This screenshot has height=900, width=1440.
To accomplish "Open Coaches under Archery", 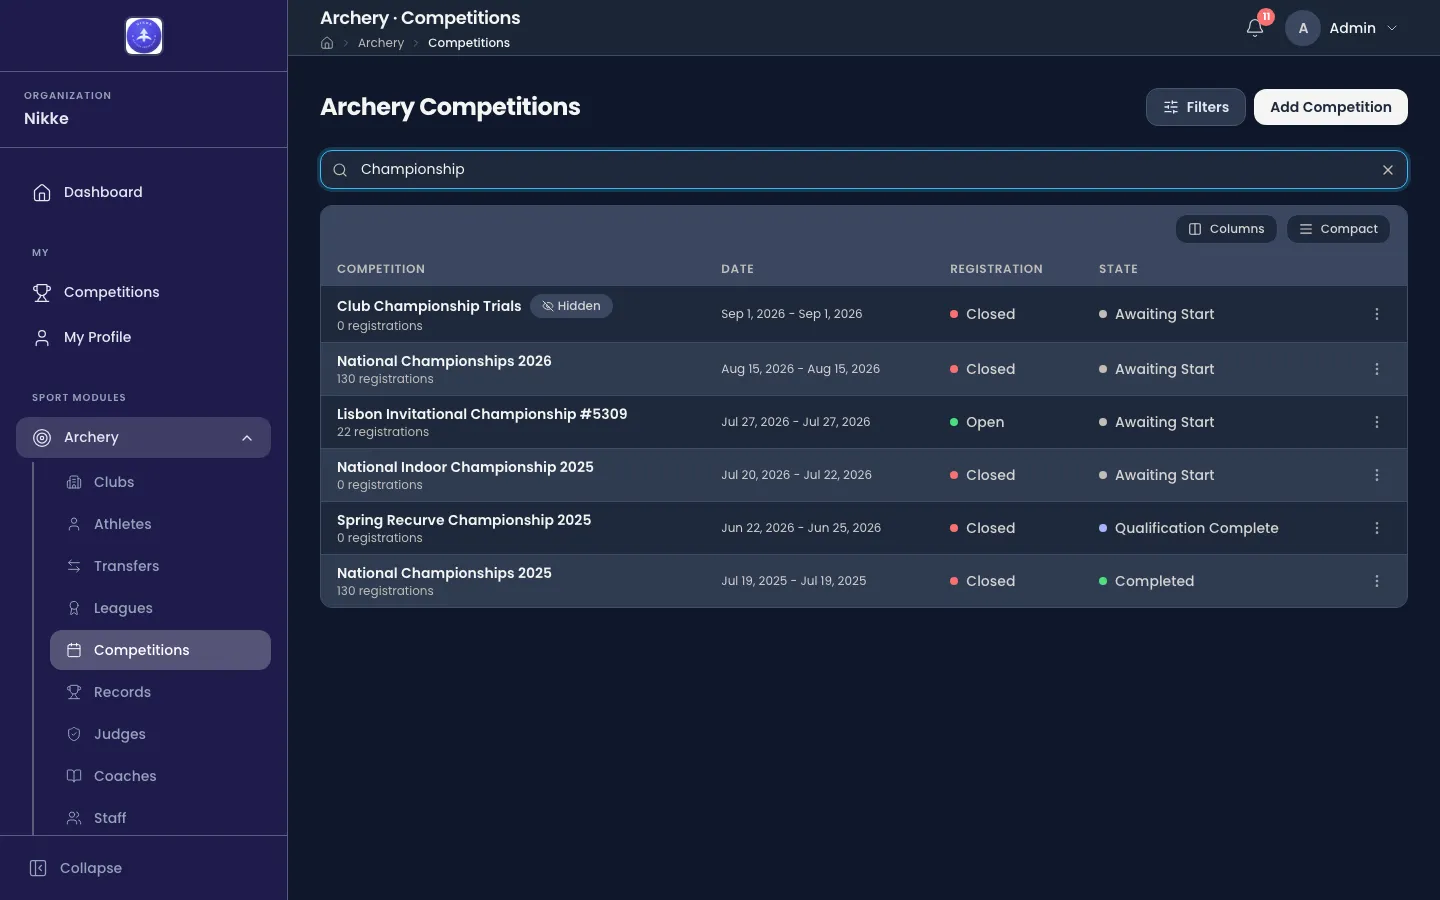I will point(160,776).
